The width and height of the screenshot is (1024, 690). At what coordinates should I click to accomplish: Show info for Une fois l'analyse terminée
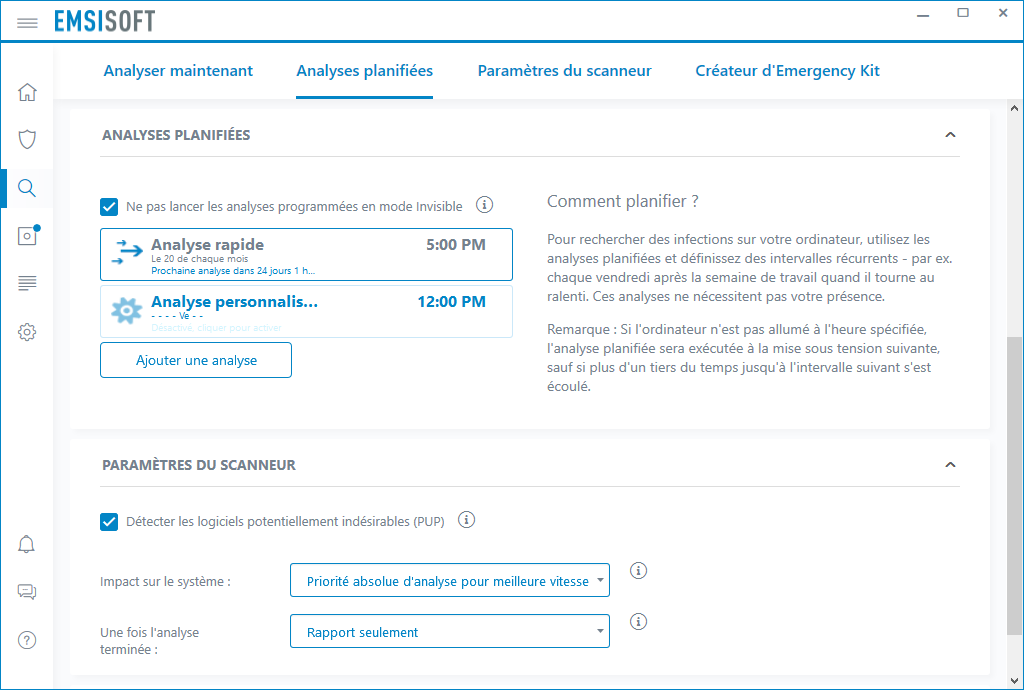coord(638,621)
